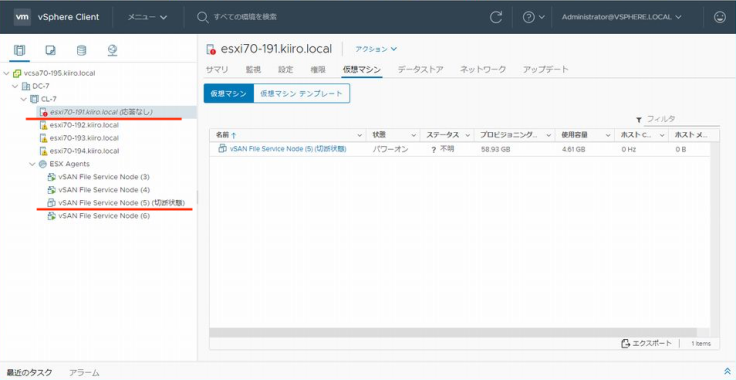Open the メニュー dropdown
The image size is (736, 380).
pyautogui.click(x=147, y=17)
